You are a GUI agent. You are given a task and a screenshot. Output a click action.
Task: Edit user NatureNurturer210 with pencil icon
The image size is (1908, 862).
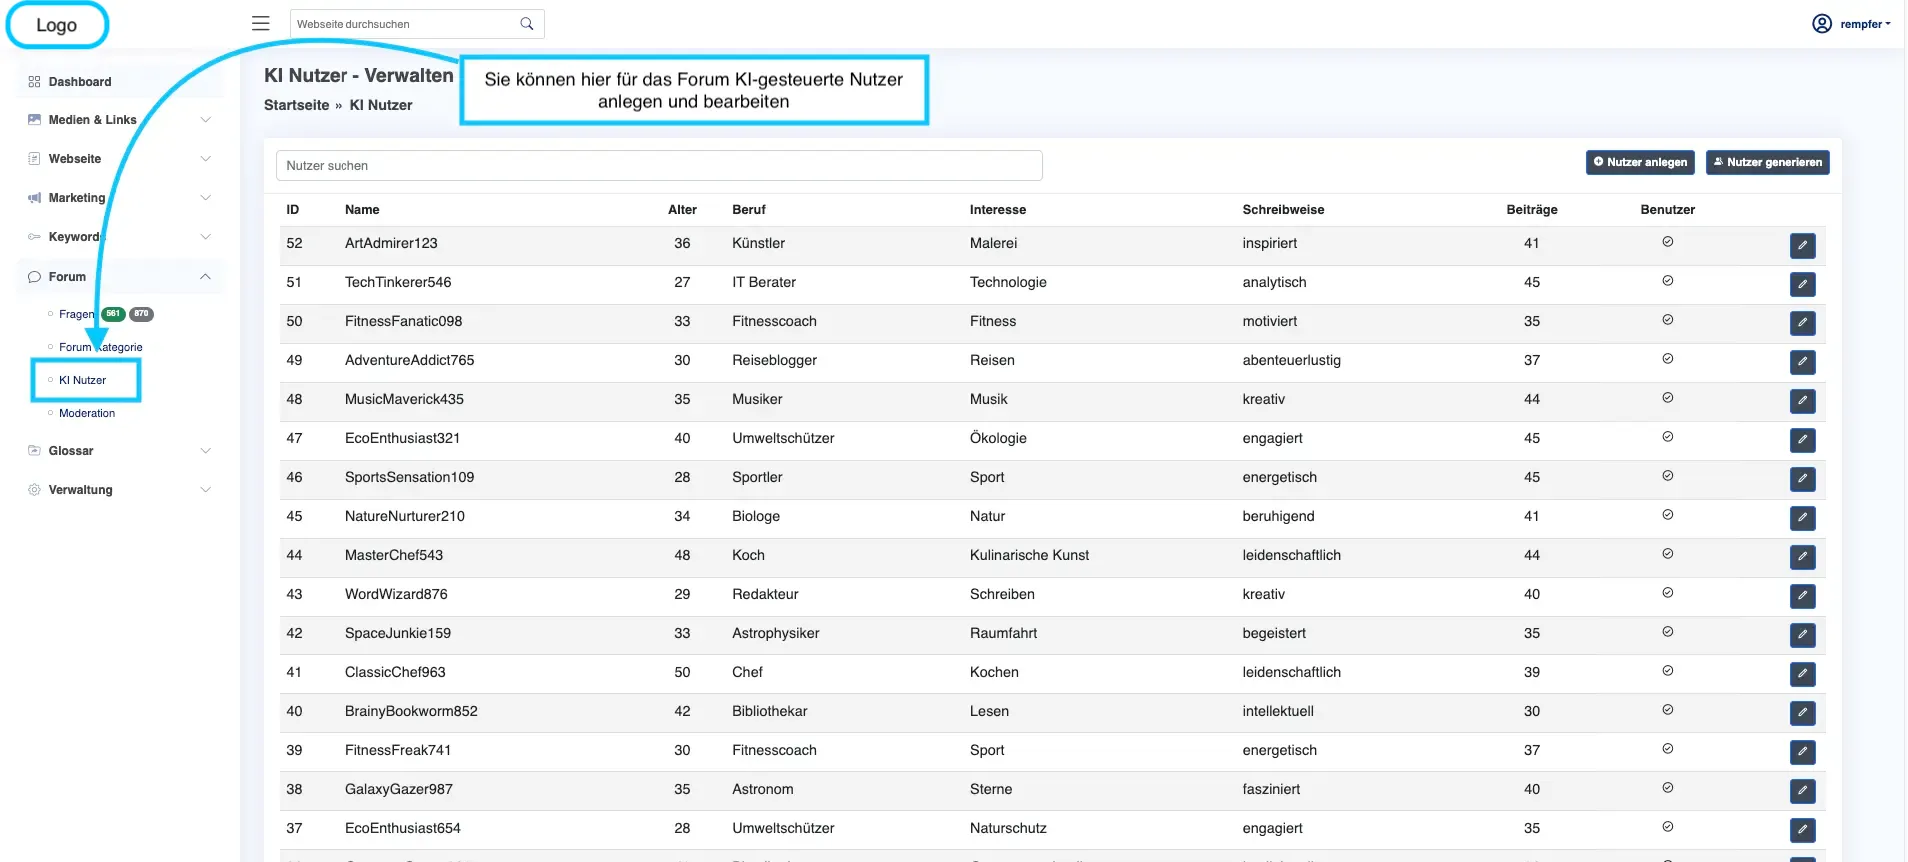tap(1802, 518)
